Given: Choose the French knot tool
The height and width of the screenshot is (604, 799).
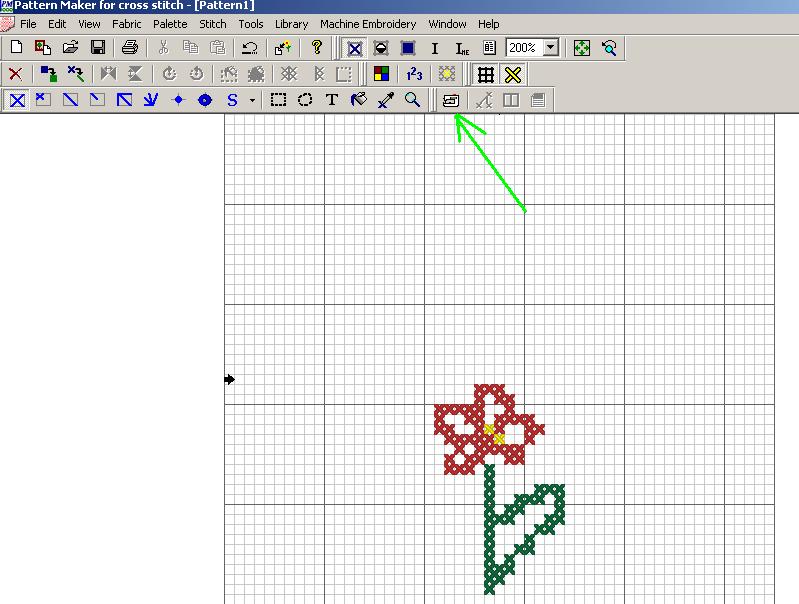Looking at the screenshot, I should pyautogui.click(x=178, y=100).
